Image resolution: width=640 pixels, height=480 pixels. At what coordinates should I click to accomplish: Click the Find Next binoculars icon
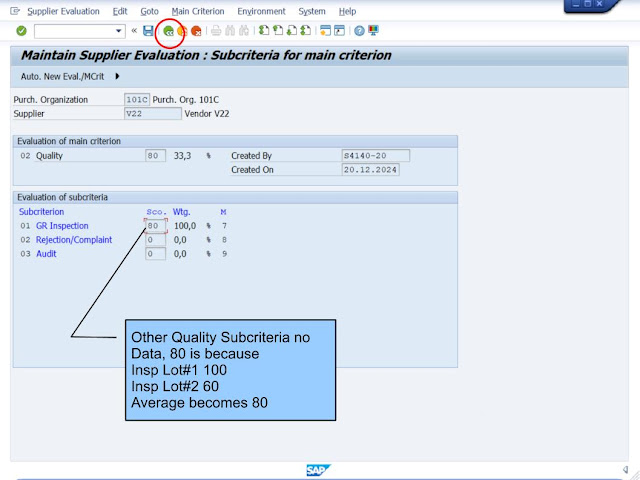pyautogui.click(x=244, y=31)
